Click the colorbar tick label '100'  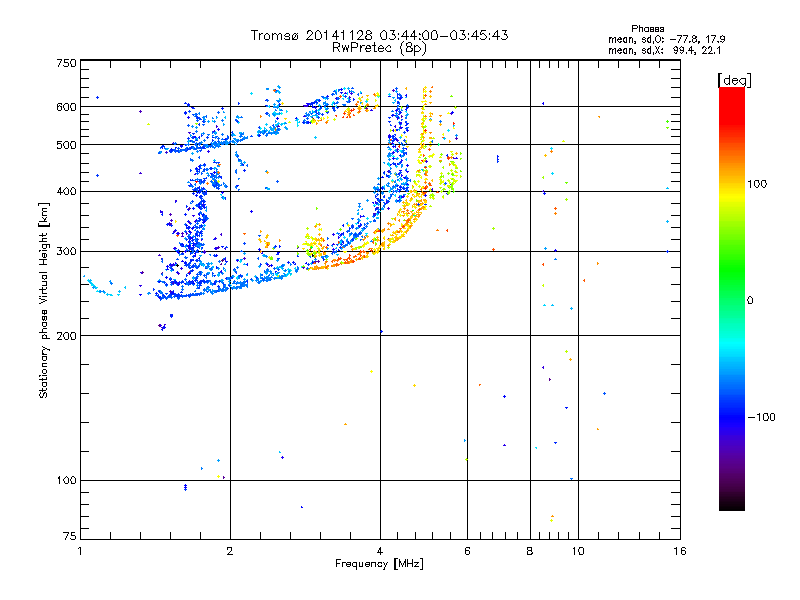point(757,184)
